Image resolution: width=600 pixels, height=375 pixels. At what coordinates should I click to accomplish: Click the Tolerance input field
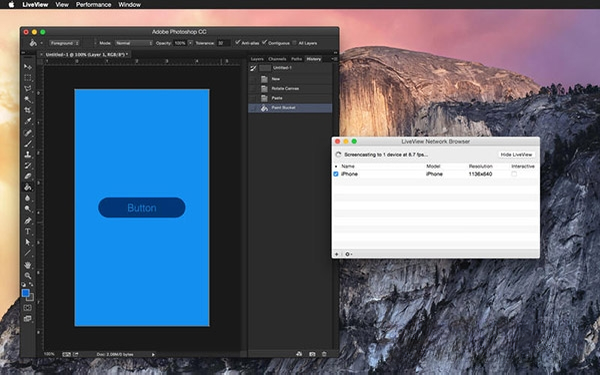pyautogui.click(x=223, y=43)
